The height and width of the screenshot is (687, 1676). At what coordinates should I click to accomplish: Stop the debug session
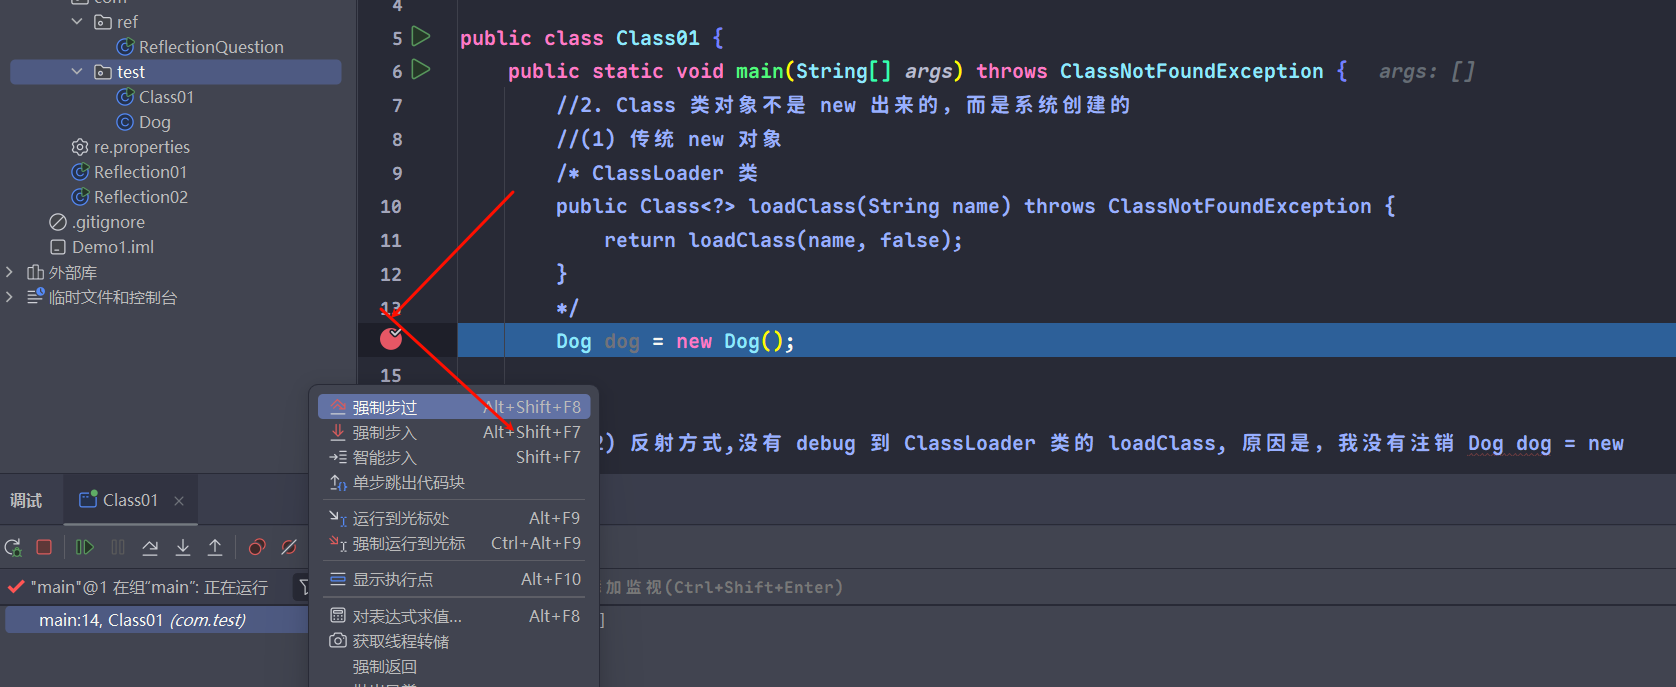click(x=44, y=547)
